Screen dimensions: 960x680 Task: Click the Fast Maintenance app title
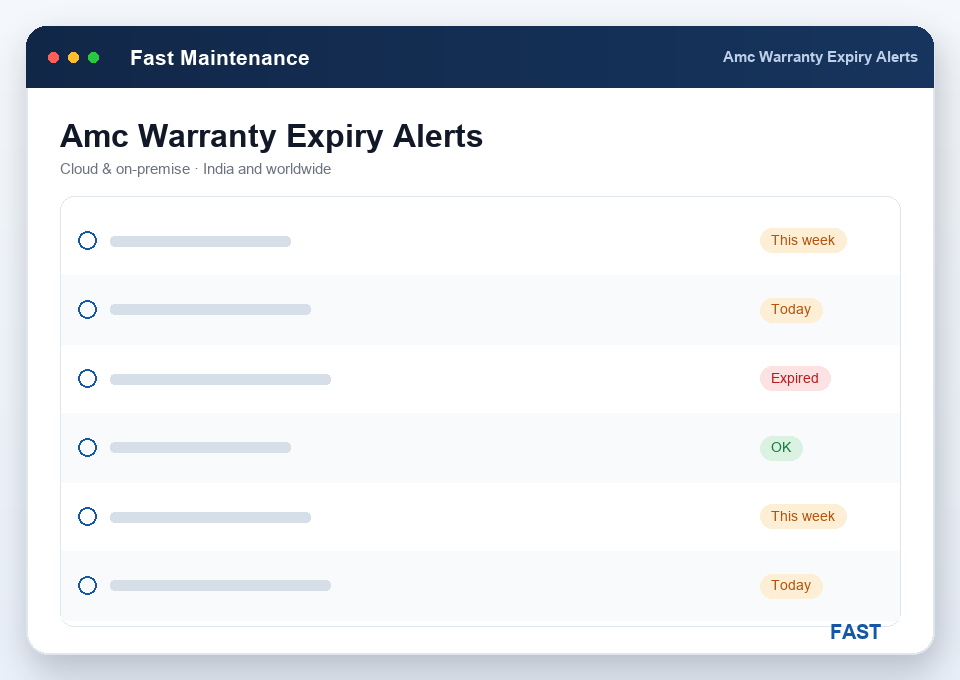220,58
